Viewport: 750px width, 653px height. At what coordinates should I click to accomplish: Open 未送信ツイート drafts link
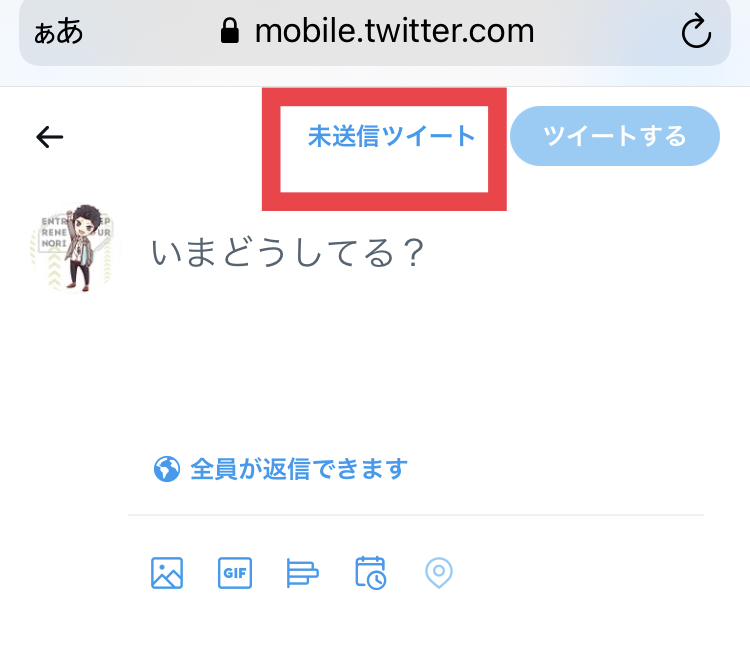point(391,136)
